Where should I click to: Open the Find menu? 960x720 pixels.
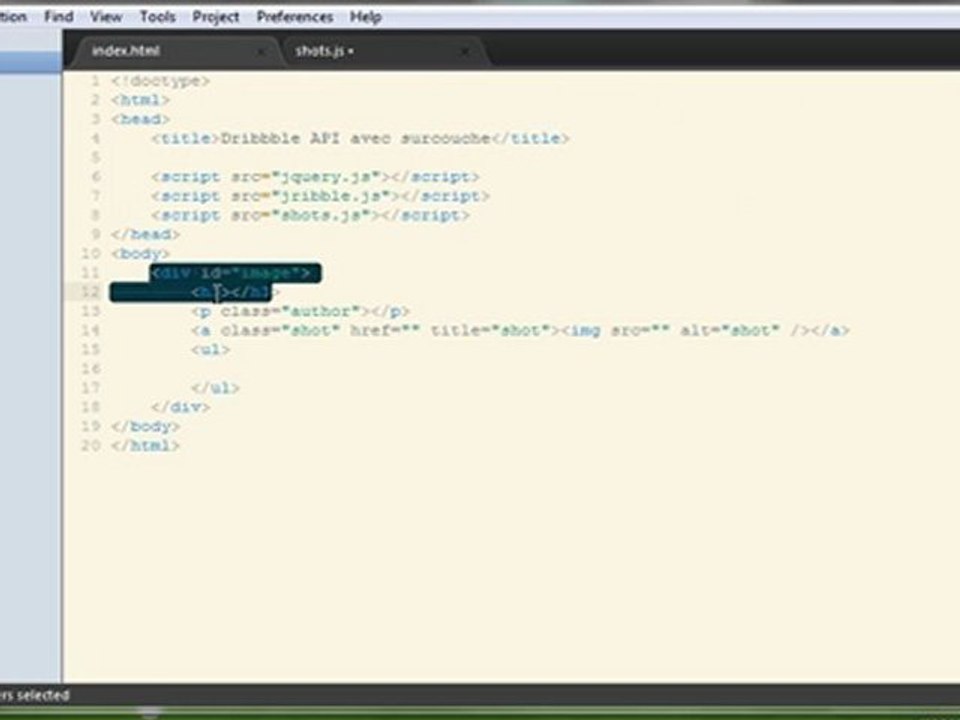(x=59, y=17)
